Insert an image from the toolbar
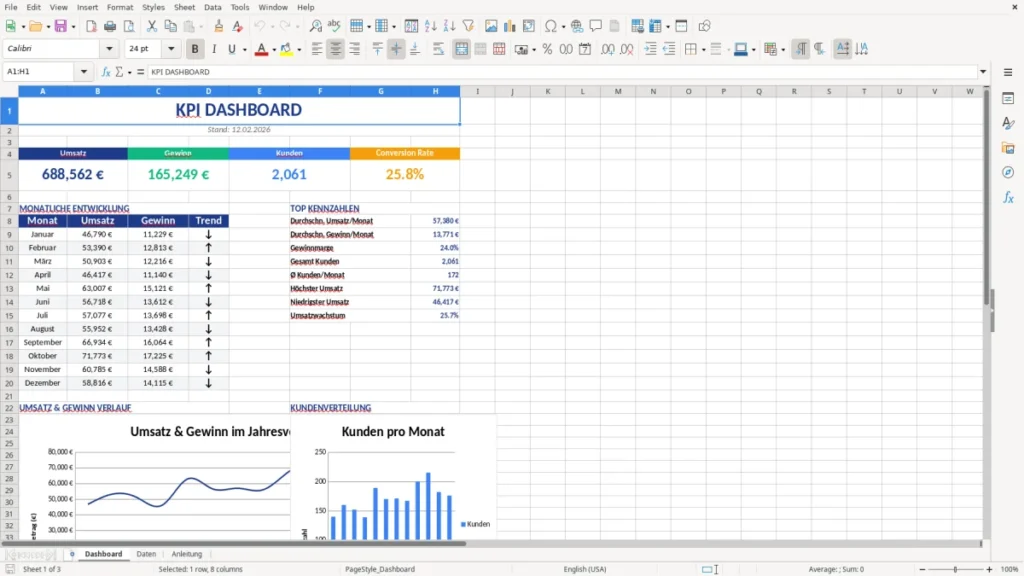1024x576 pixels. (x=491, y=26)
